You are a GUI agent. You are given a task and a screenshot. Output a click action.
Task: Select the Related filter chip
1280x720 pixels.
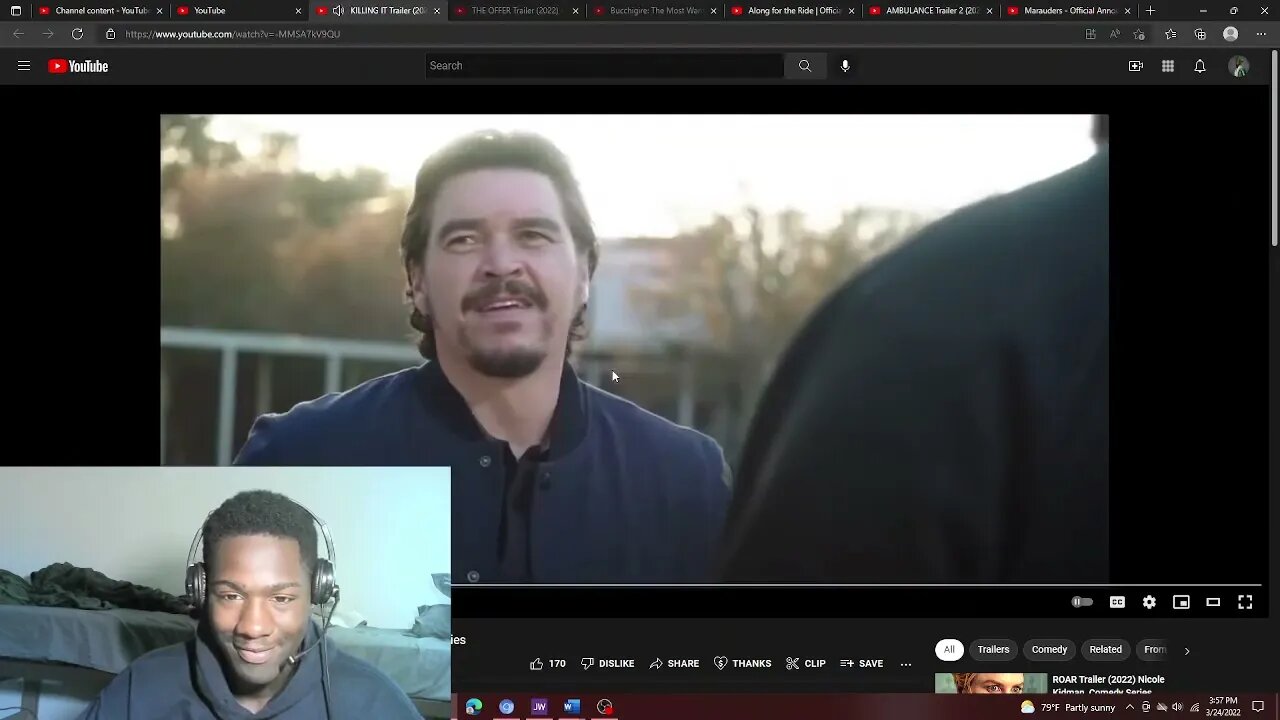pyautogui.click(x=1105, y=649)
